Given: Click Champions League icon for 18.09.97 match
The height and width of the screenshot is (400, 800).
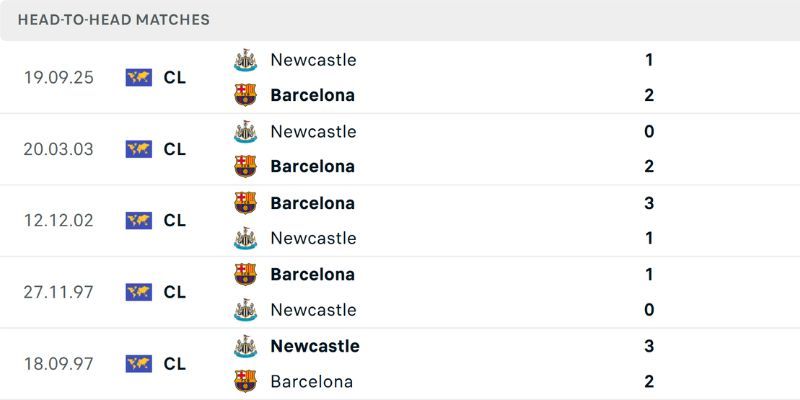Looking at the screenshot, I should pyautogui.click(x=138, y=364).
